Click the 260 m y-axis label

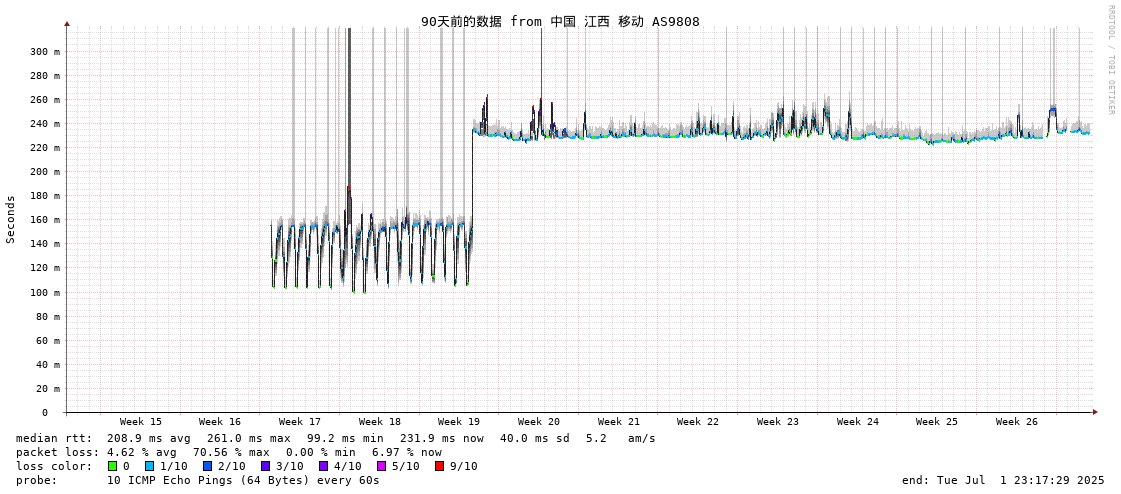pyautogui.click(x=45, y=100)
